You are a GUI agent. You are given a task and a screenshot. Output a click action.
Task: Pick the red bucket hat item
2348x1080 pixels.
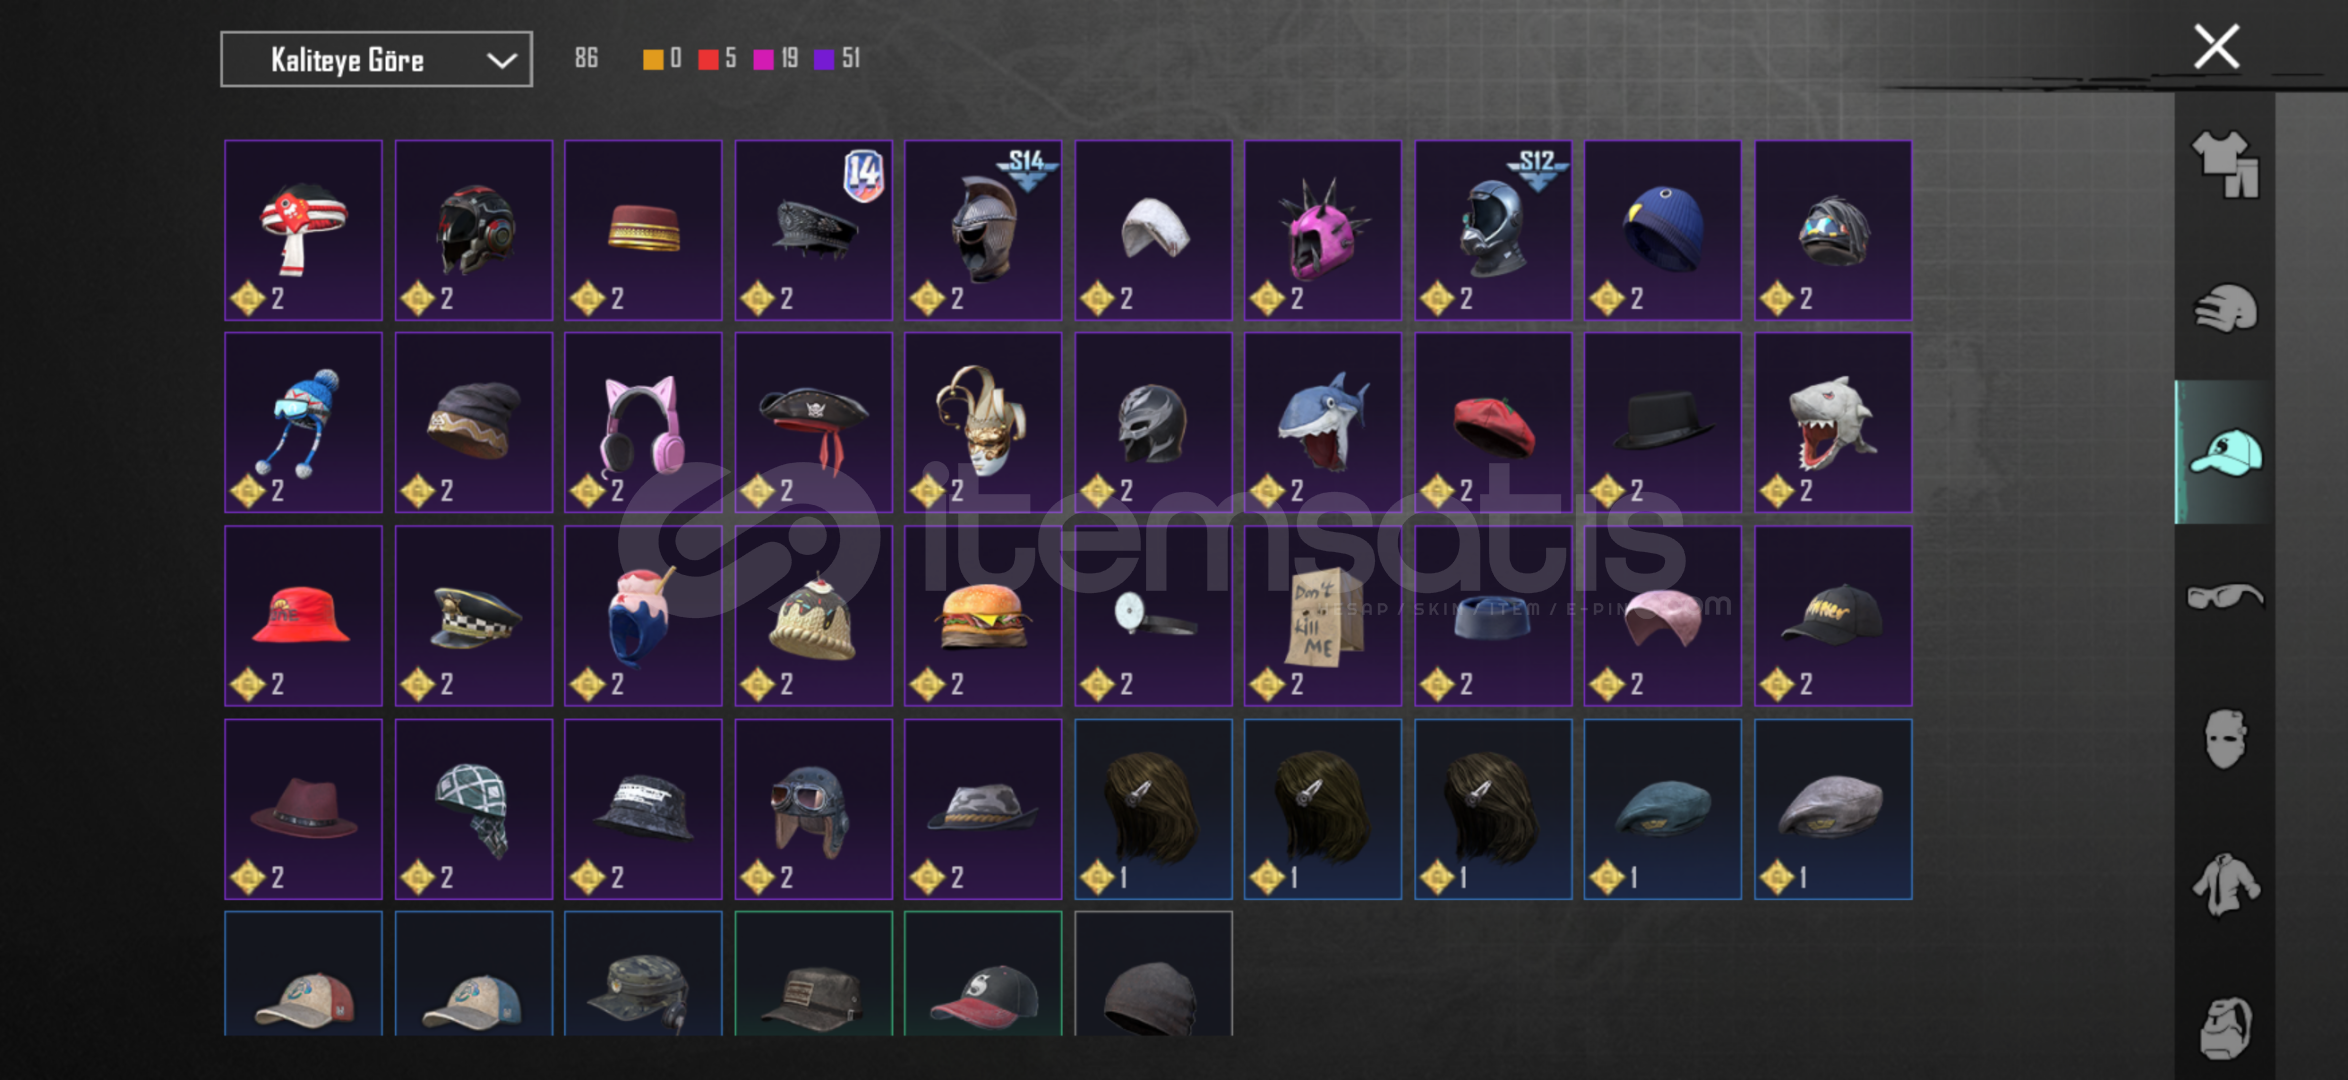(303, 616)
